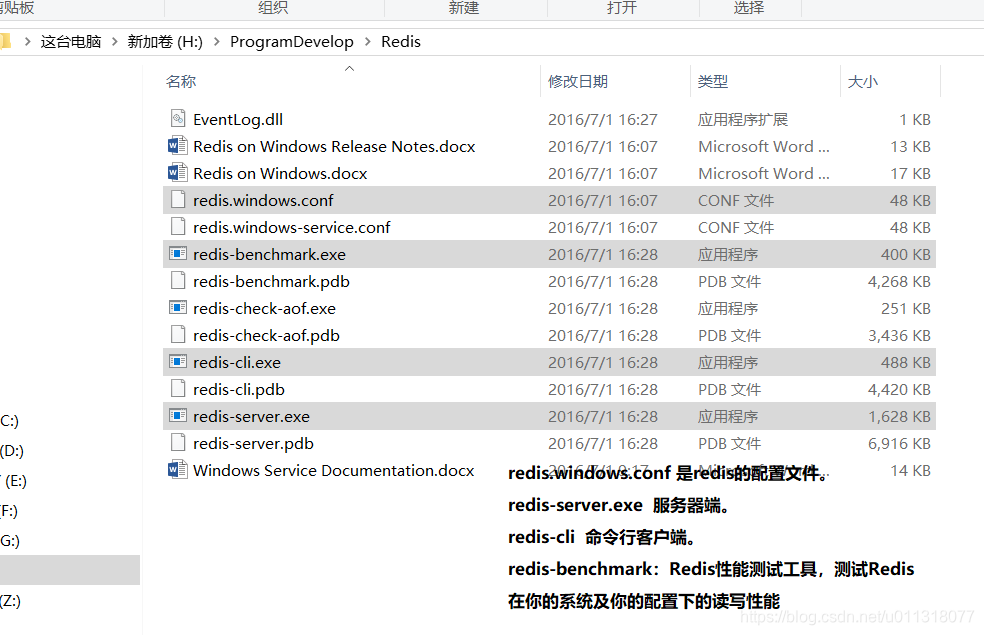Select the redis-check-aof.exe application icon

(x=178, y=307)
